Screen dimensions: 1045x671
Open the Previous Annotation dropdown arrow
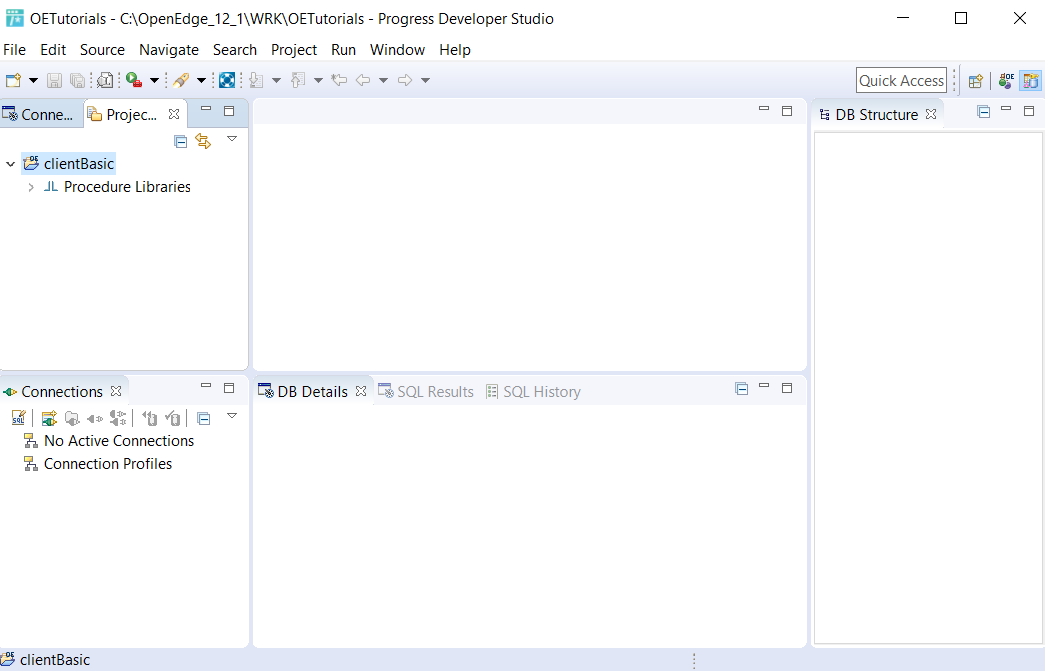click(318, 81)
